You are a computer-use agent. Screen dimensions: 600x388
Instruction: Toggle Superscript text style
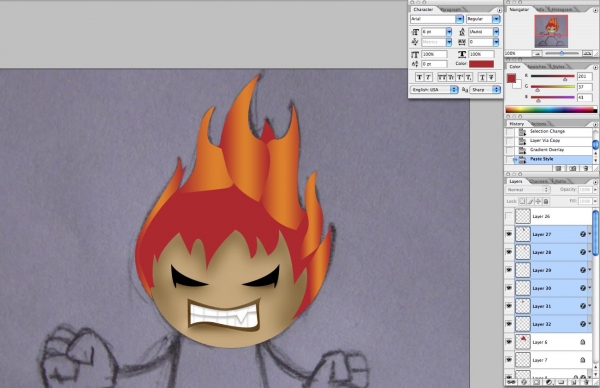(460, 77)
